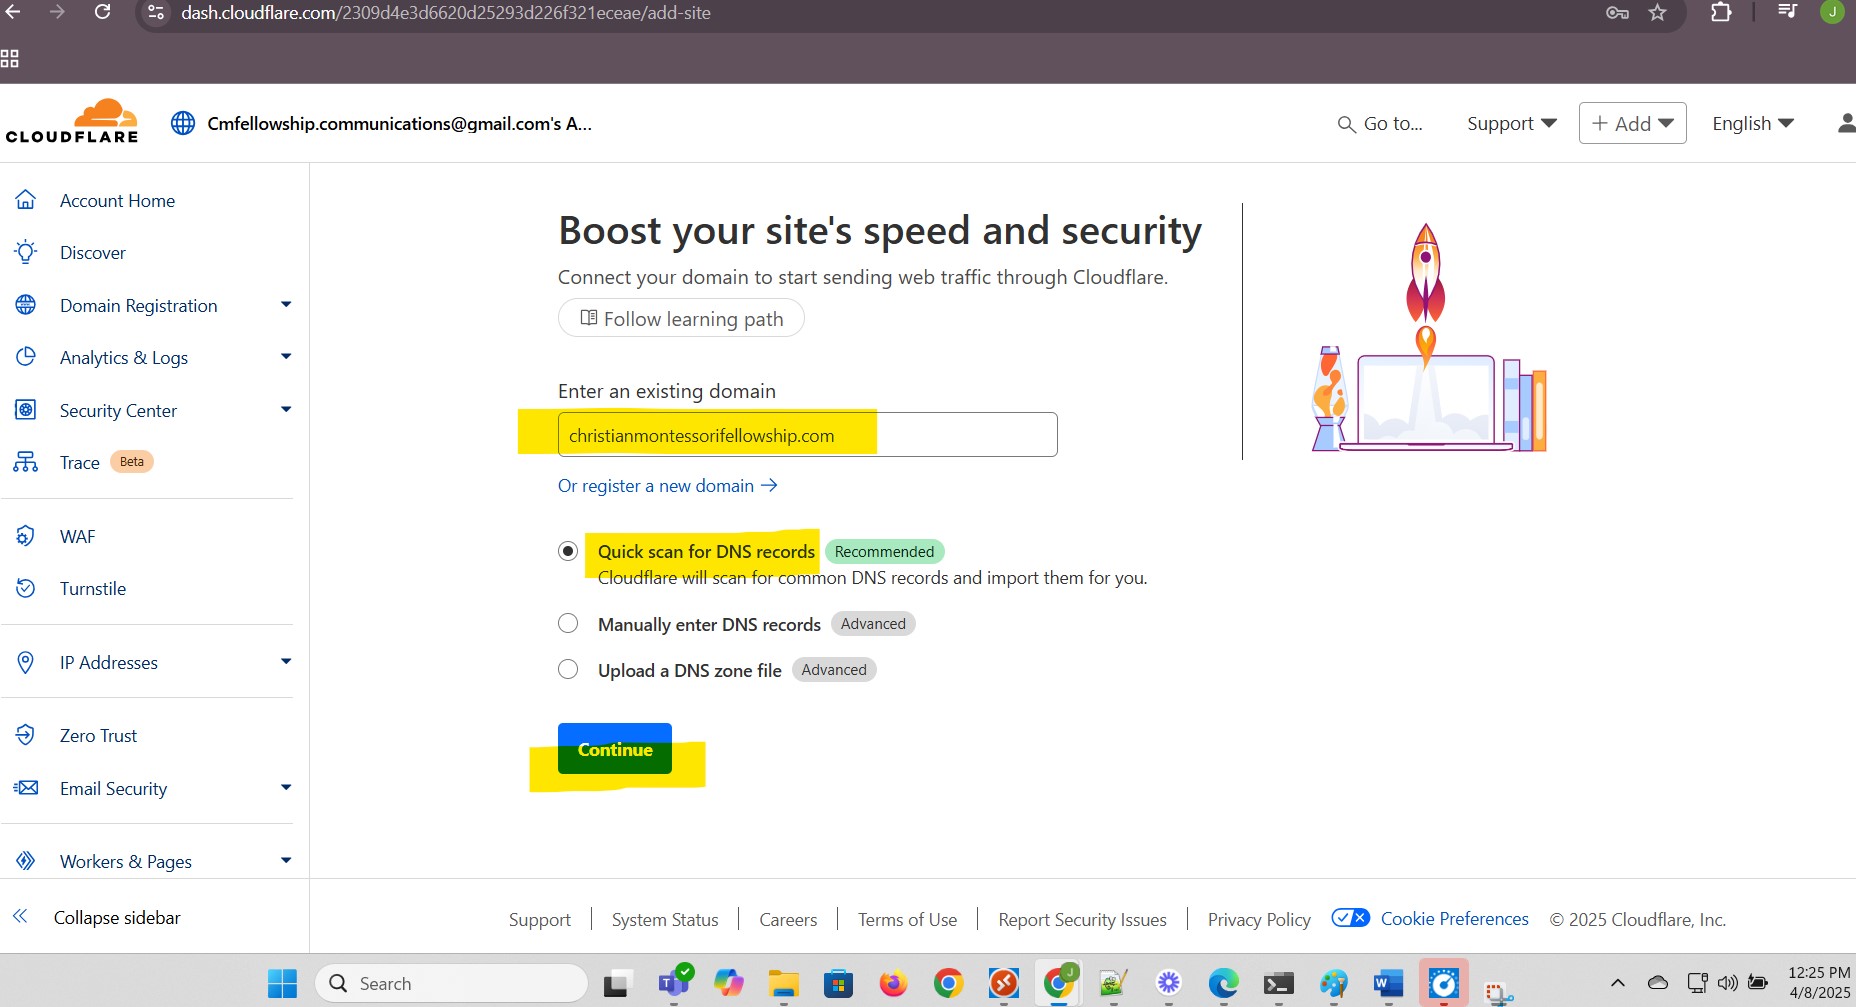1856x1007 pixels.
Task: Click the Discover lightbulb icon
Action: (26, 252)
